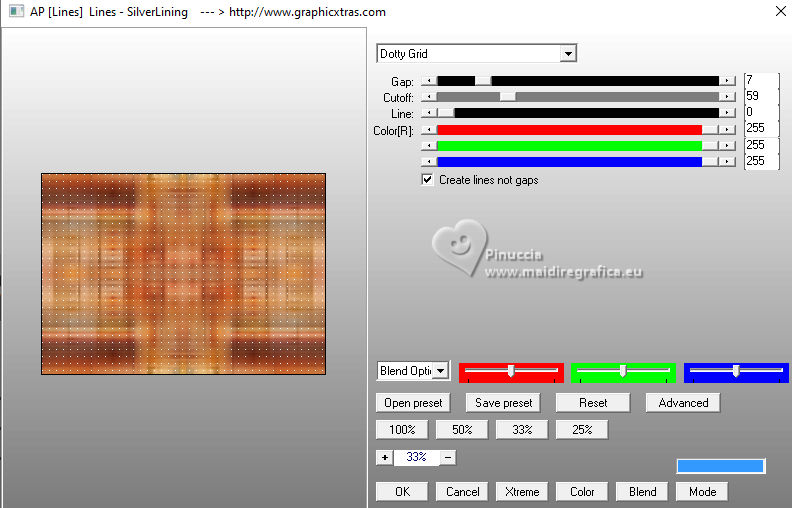Confirm the filter with OK
This screenshot has width=792, height=508.
pos(402,492)
